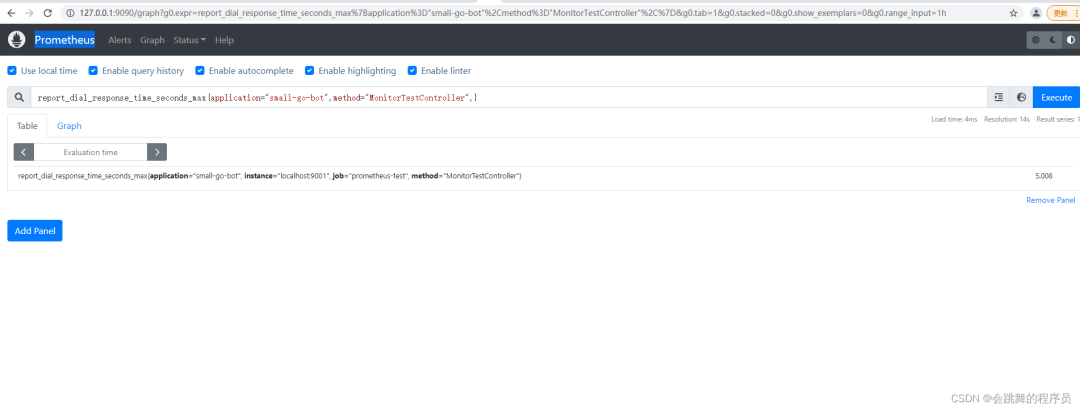This screenshot has height=409, width=1080.
Task: Click the browser forward arrow
Action: point(29,13)
